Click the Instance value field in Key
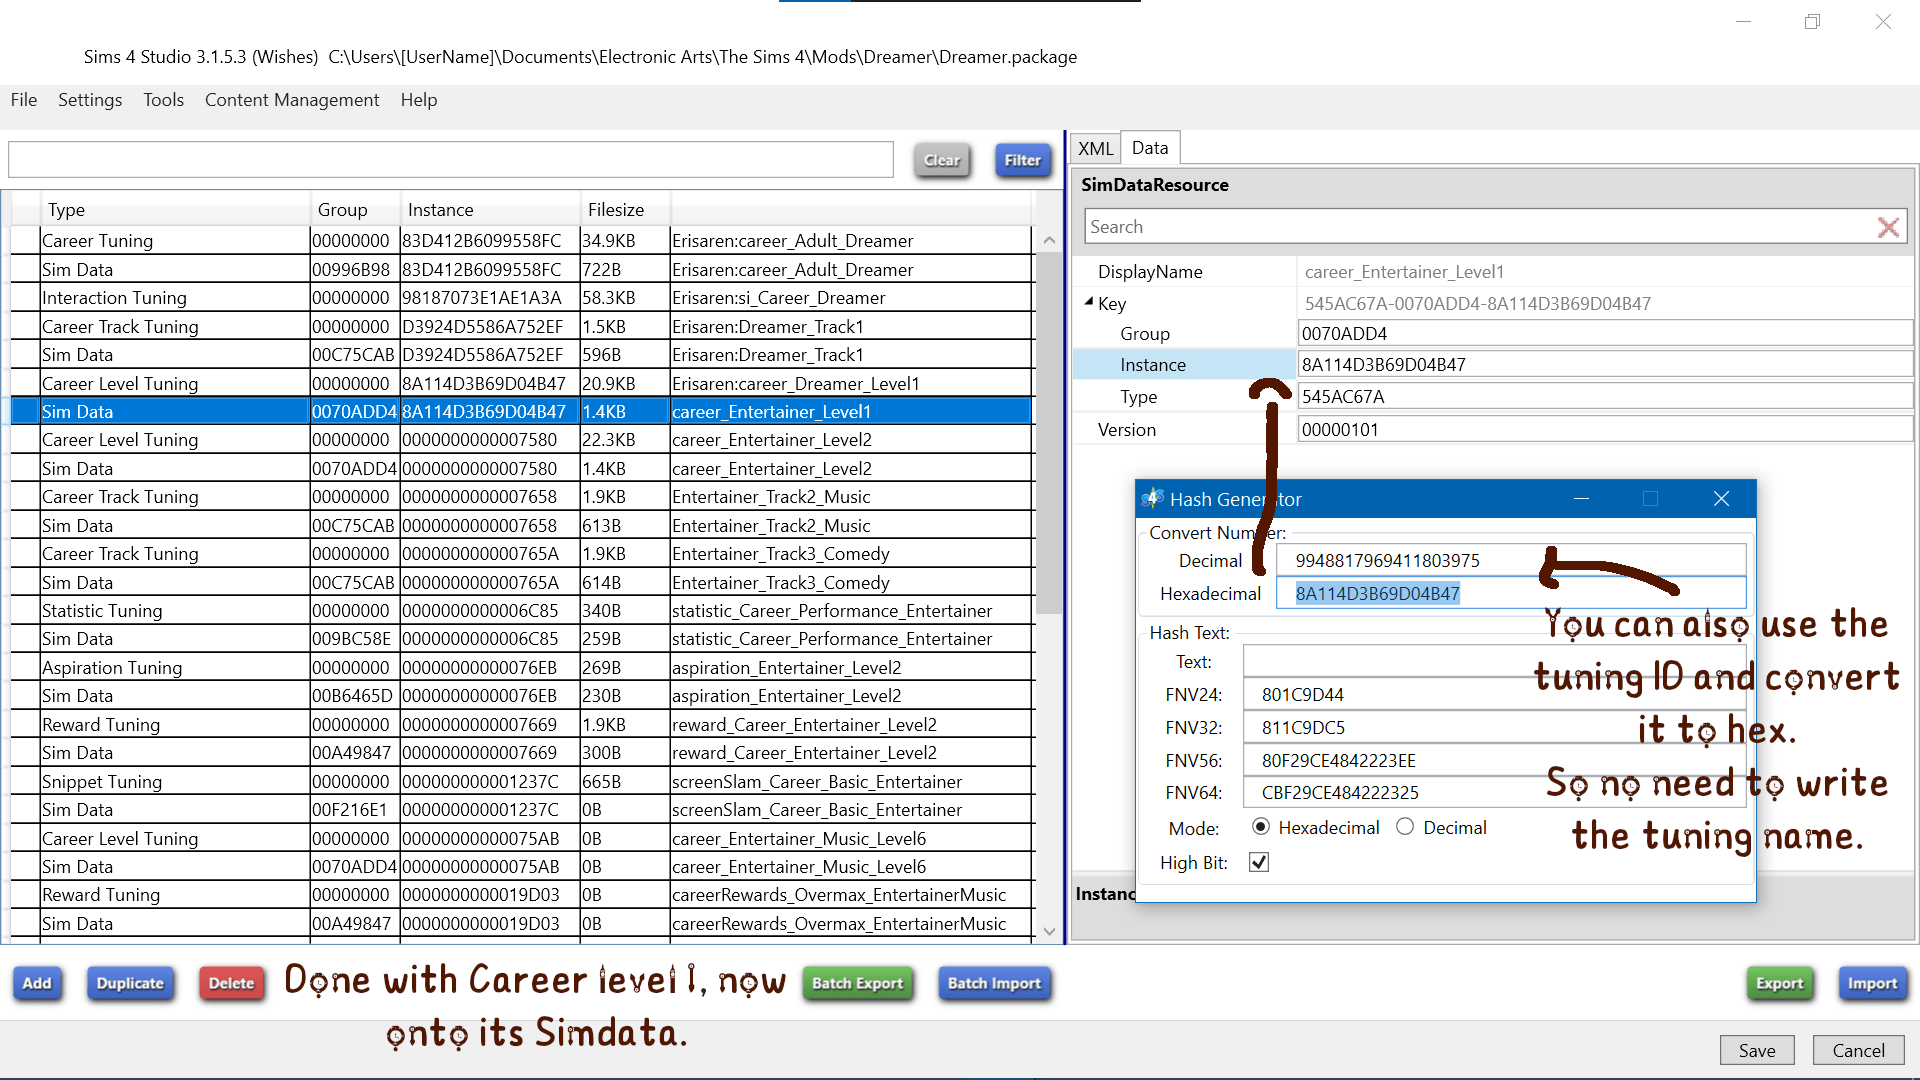The height and width of the screenshot is (1080, 1920). pos(1605,365)
